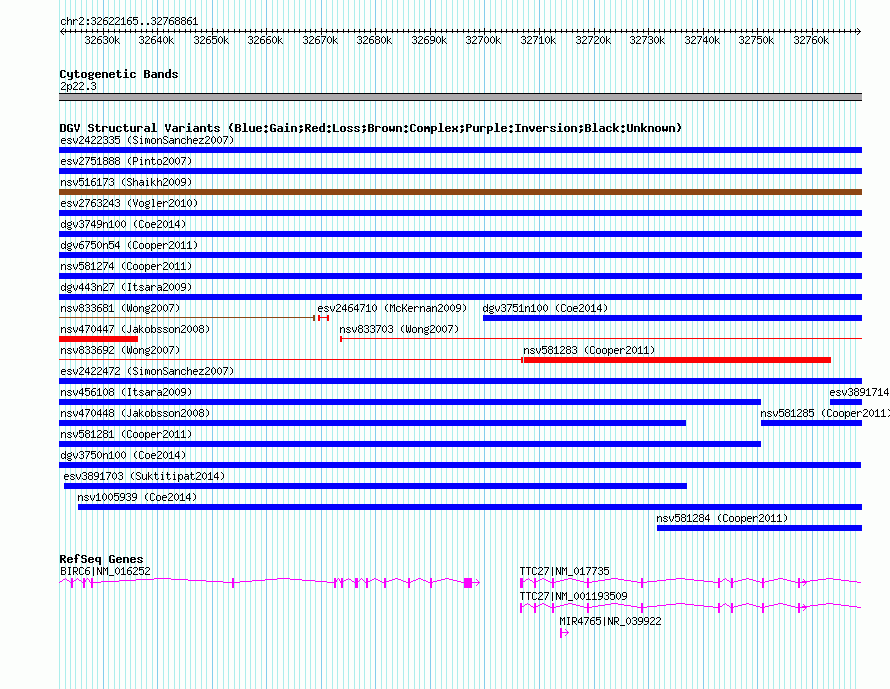Screen dimensions: 890x689
Task: Click dgv3749n100 (Coe2014) label
Action: (123, 224)
